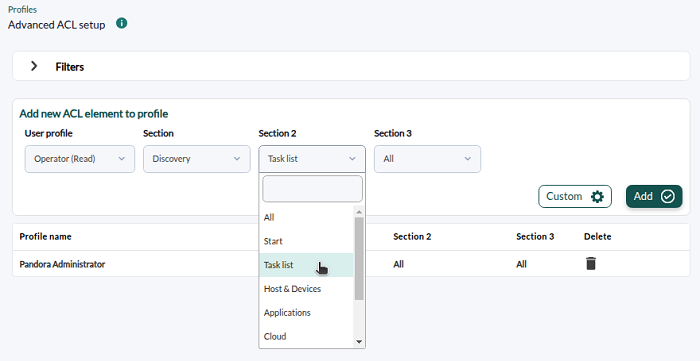Pick Cloud from the dropdown list

(306, 336)
